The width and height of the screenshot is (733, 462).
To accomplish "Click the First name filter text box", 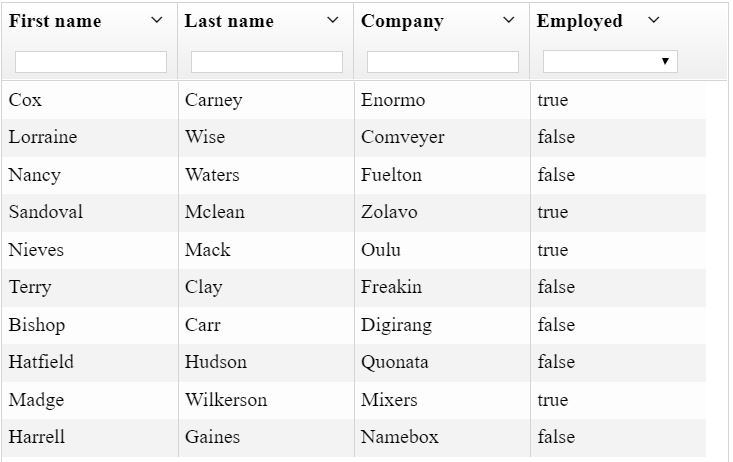I will 91,62.
